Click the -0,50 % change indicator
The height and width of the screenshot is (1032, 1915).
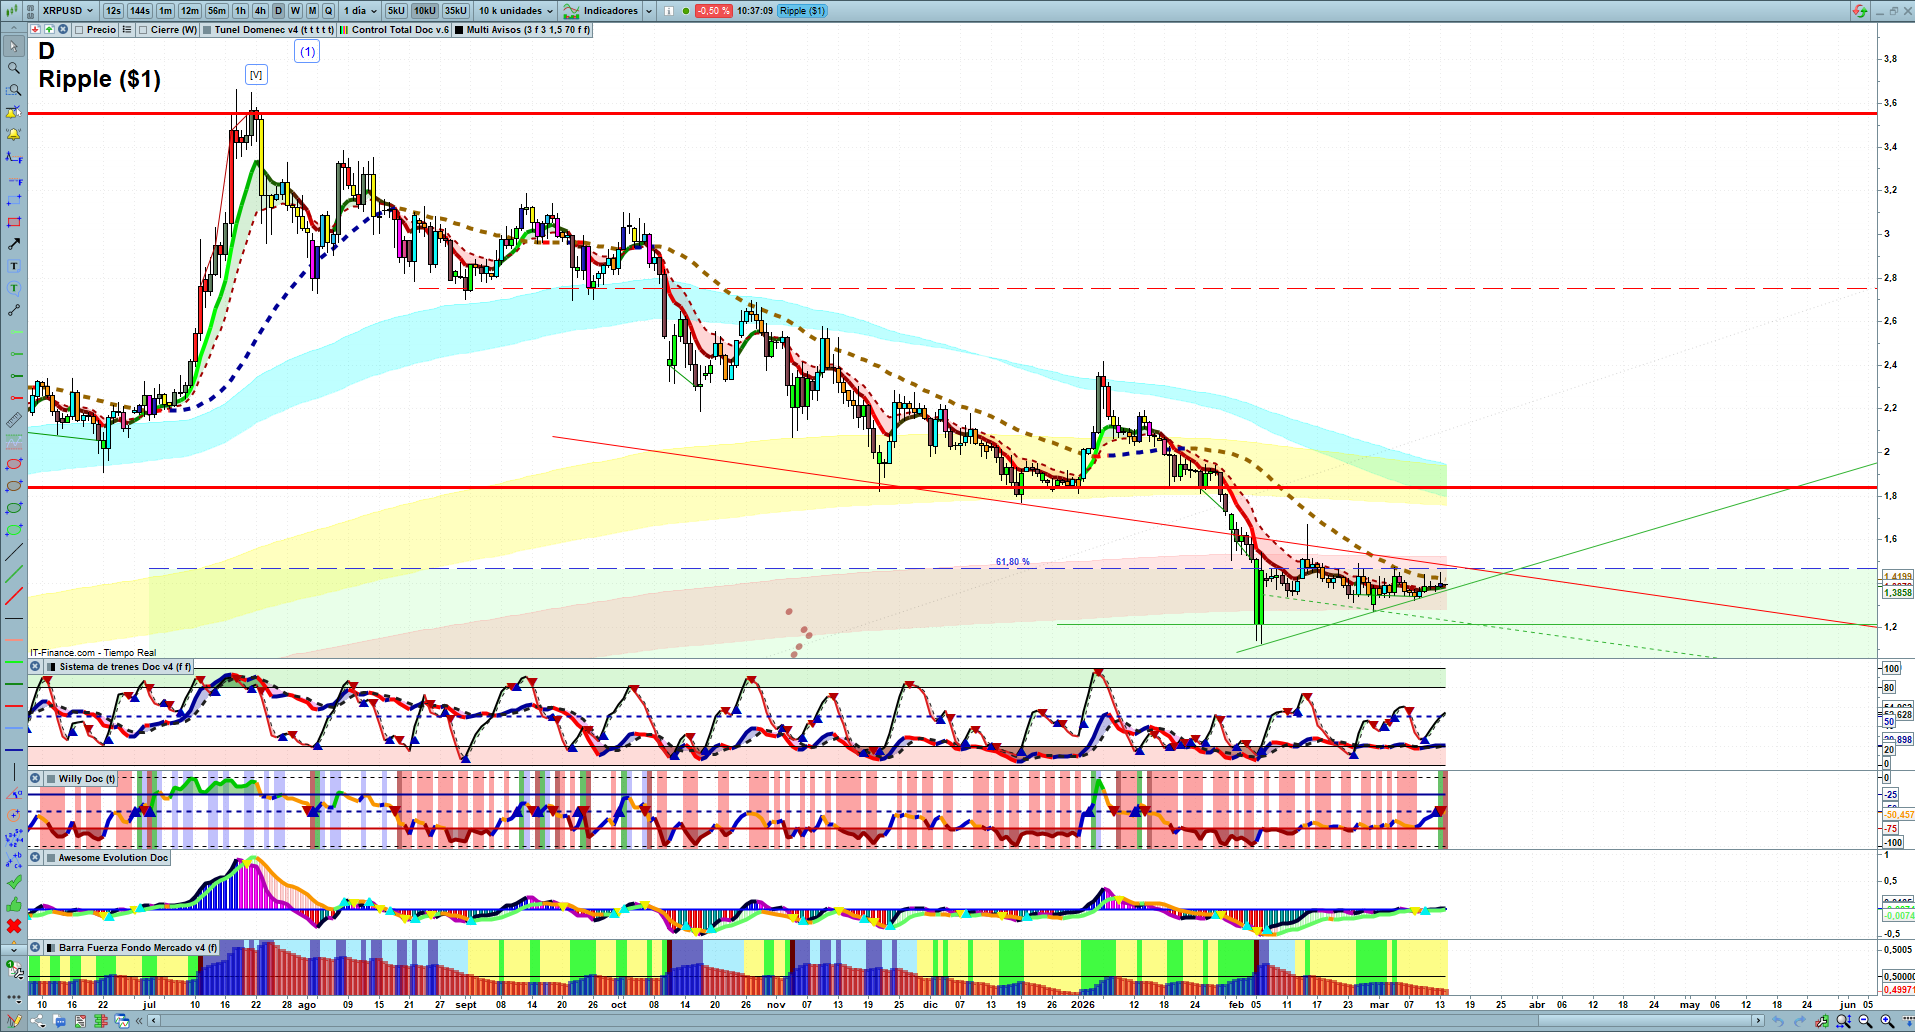(714, 11)
